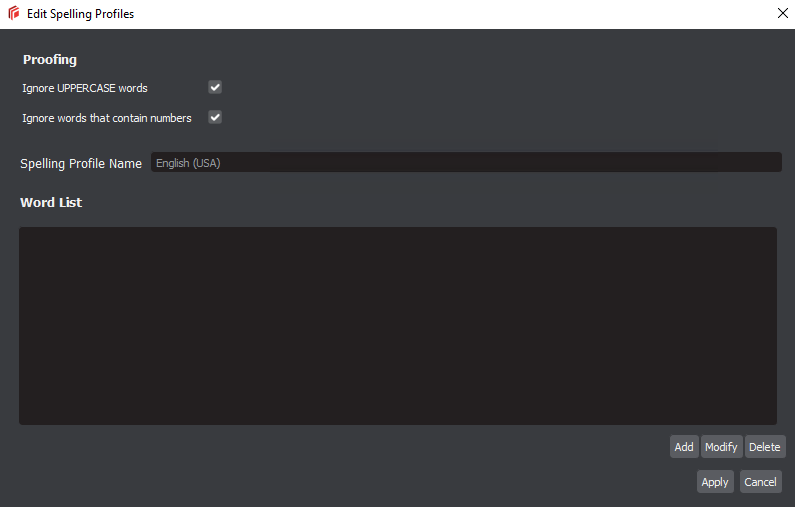
Task: Click the Proofing section heading
Action: (x=50, y=60)
